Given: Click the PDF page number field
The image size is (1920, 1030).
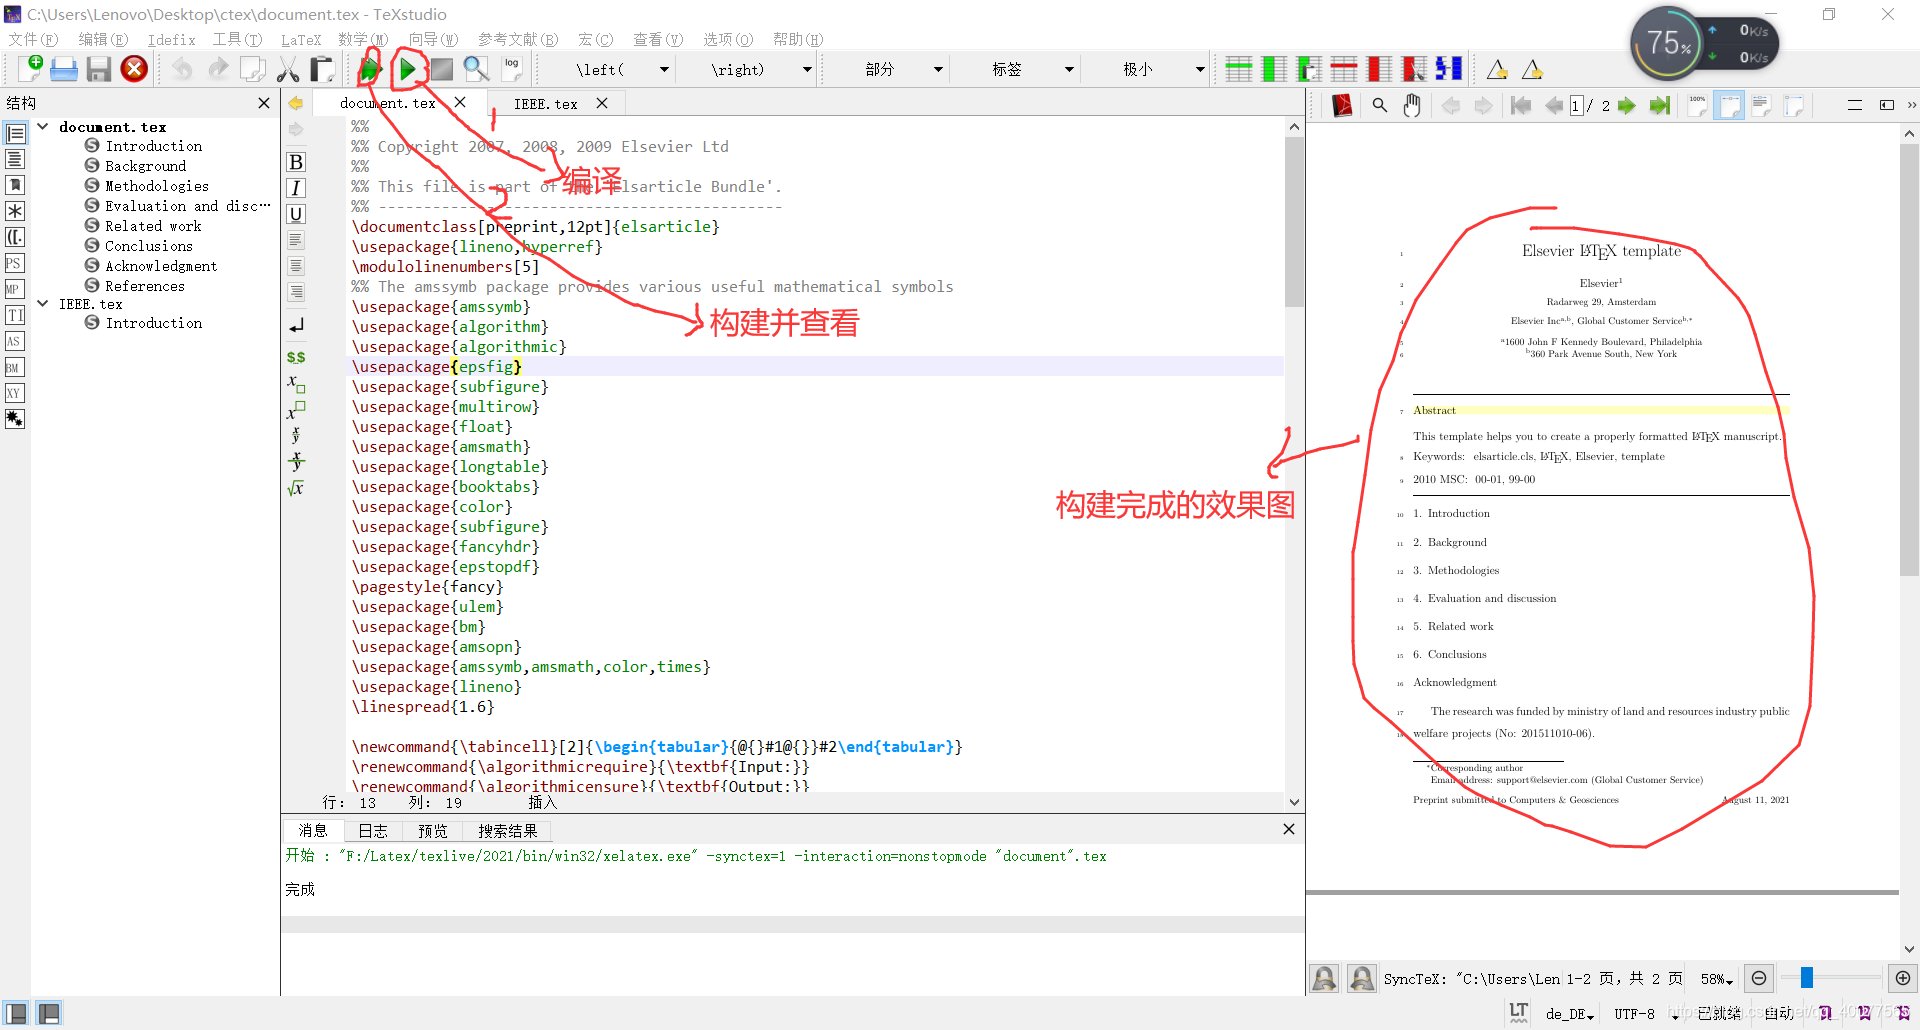Looking at the screenshot, I should (1577, 105).
